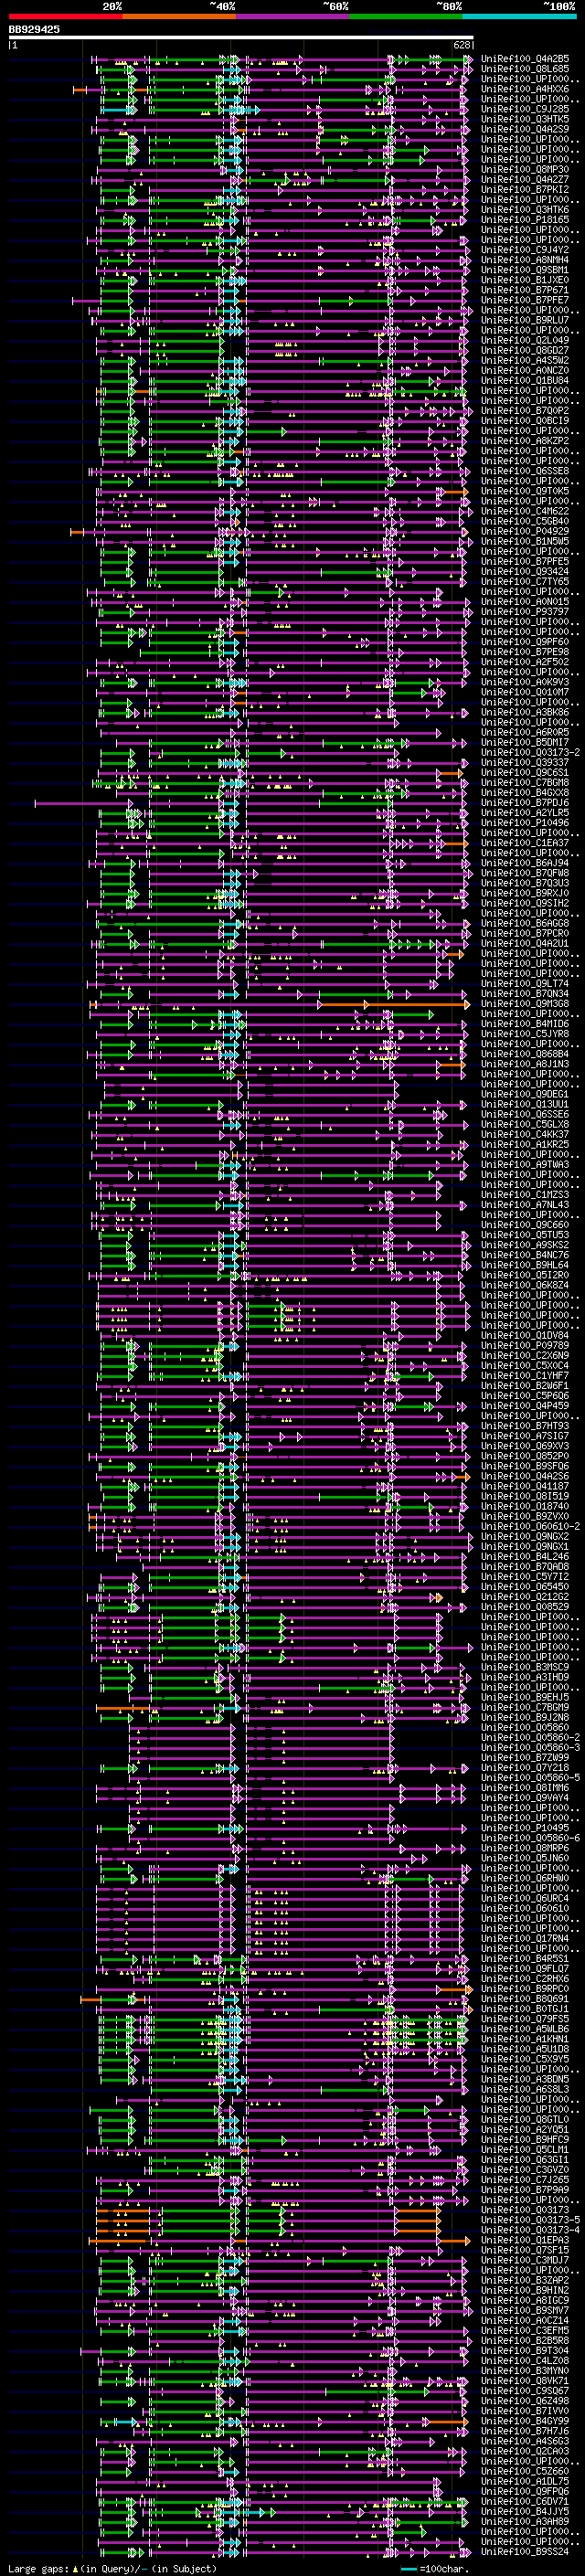
Task: Select the UniRef100_C6DV71 label
Action: (525, 2501)
